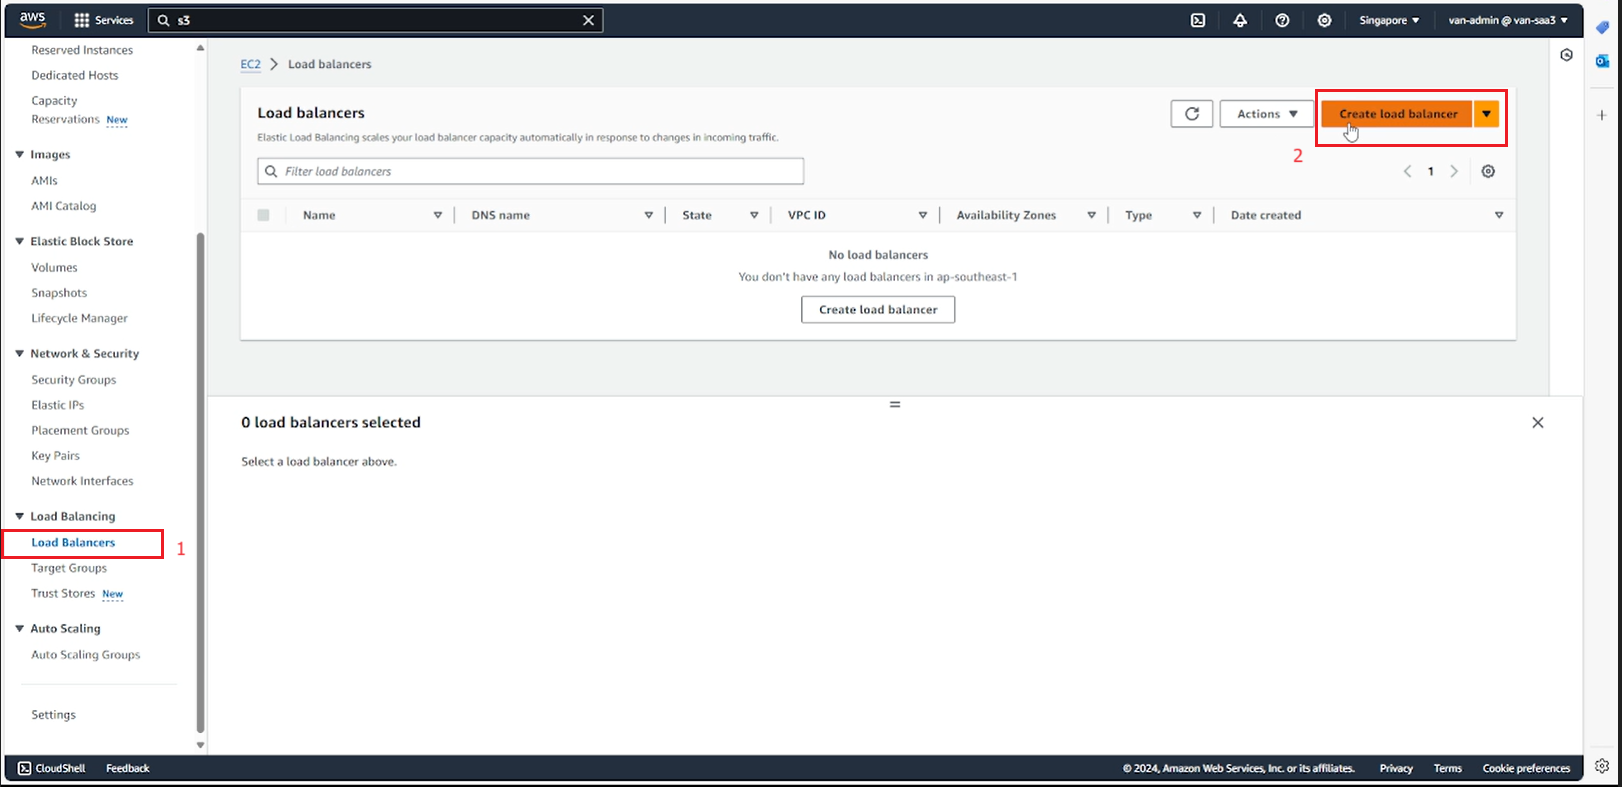Click the panel resize handle icon
The image size is (1622, 787).
coord(895,404)
